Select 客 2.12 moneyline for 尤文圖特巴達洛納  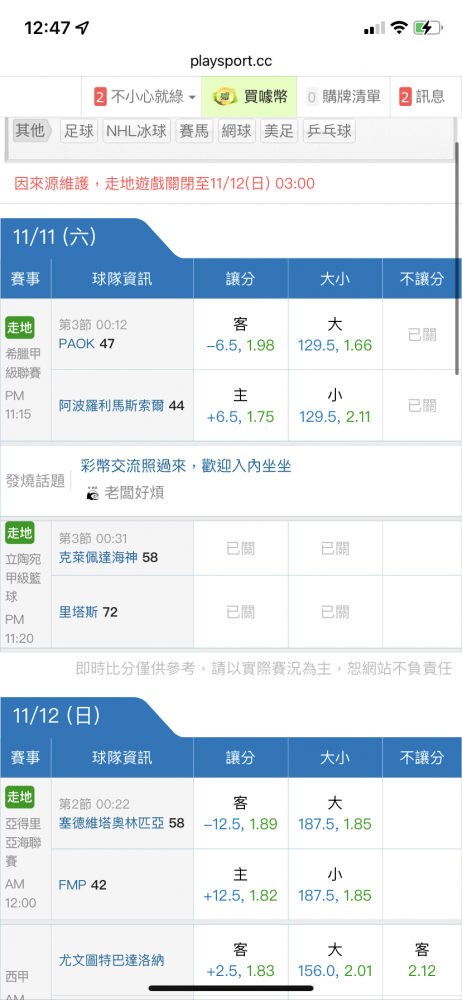(422, 960)
